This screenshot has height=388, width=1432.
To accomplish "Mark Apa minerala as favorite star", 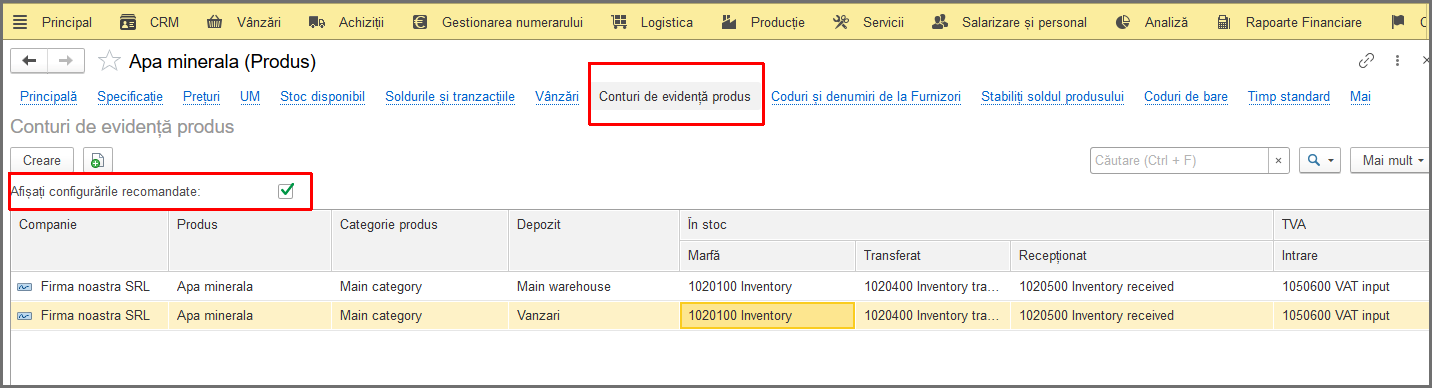I will [x=109, y=62].
